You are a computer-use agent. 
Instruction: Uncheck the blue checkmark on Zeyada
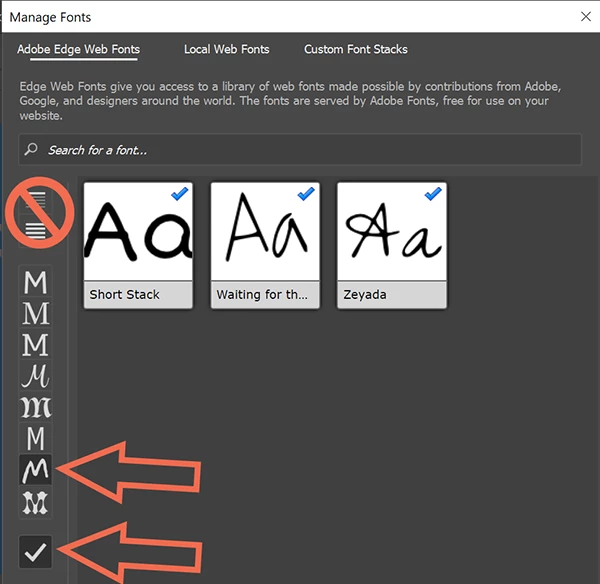[433, 194]
